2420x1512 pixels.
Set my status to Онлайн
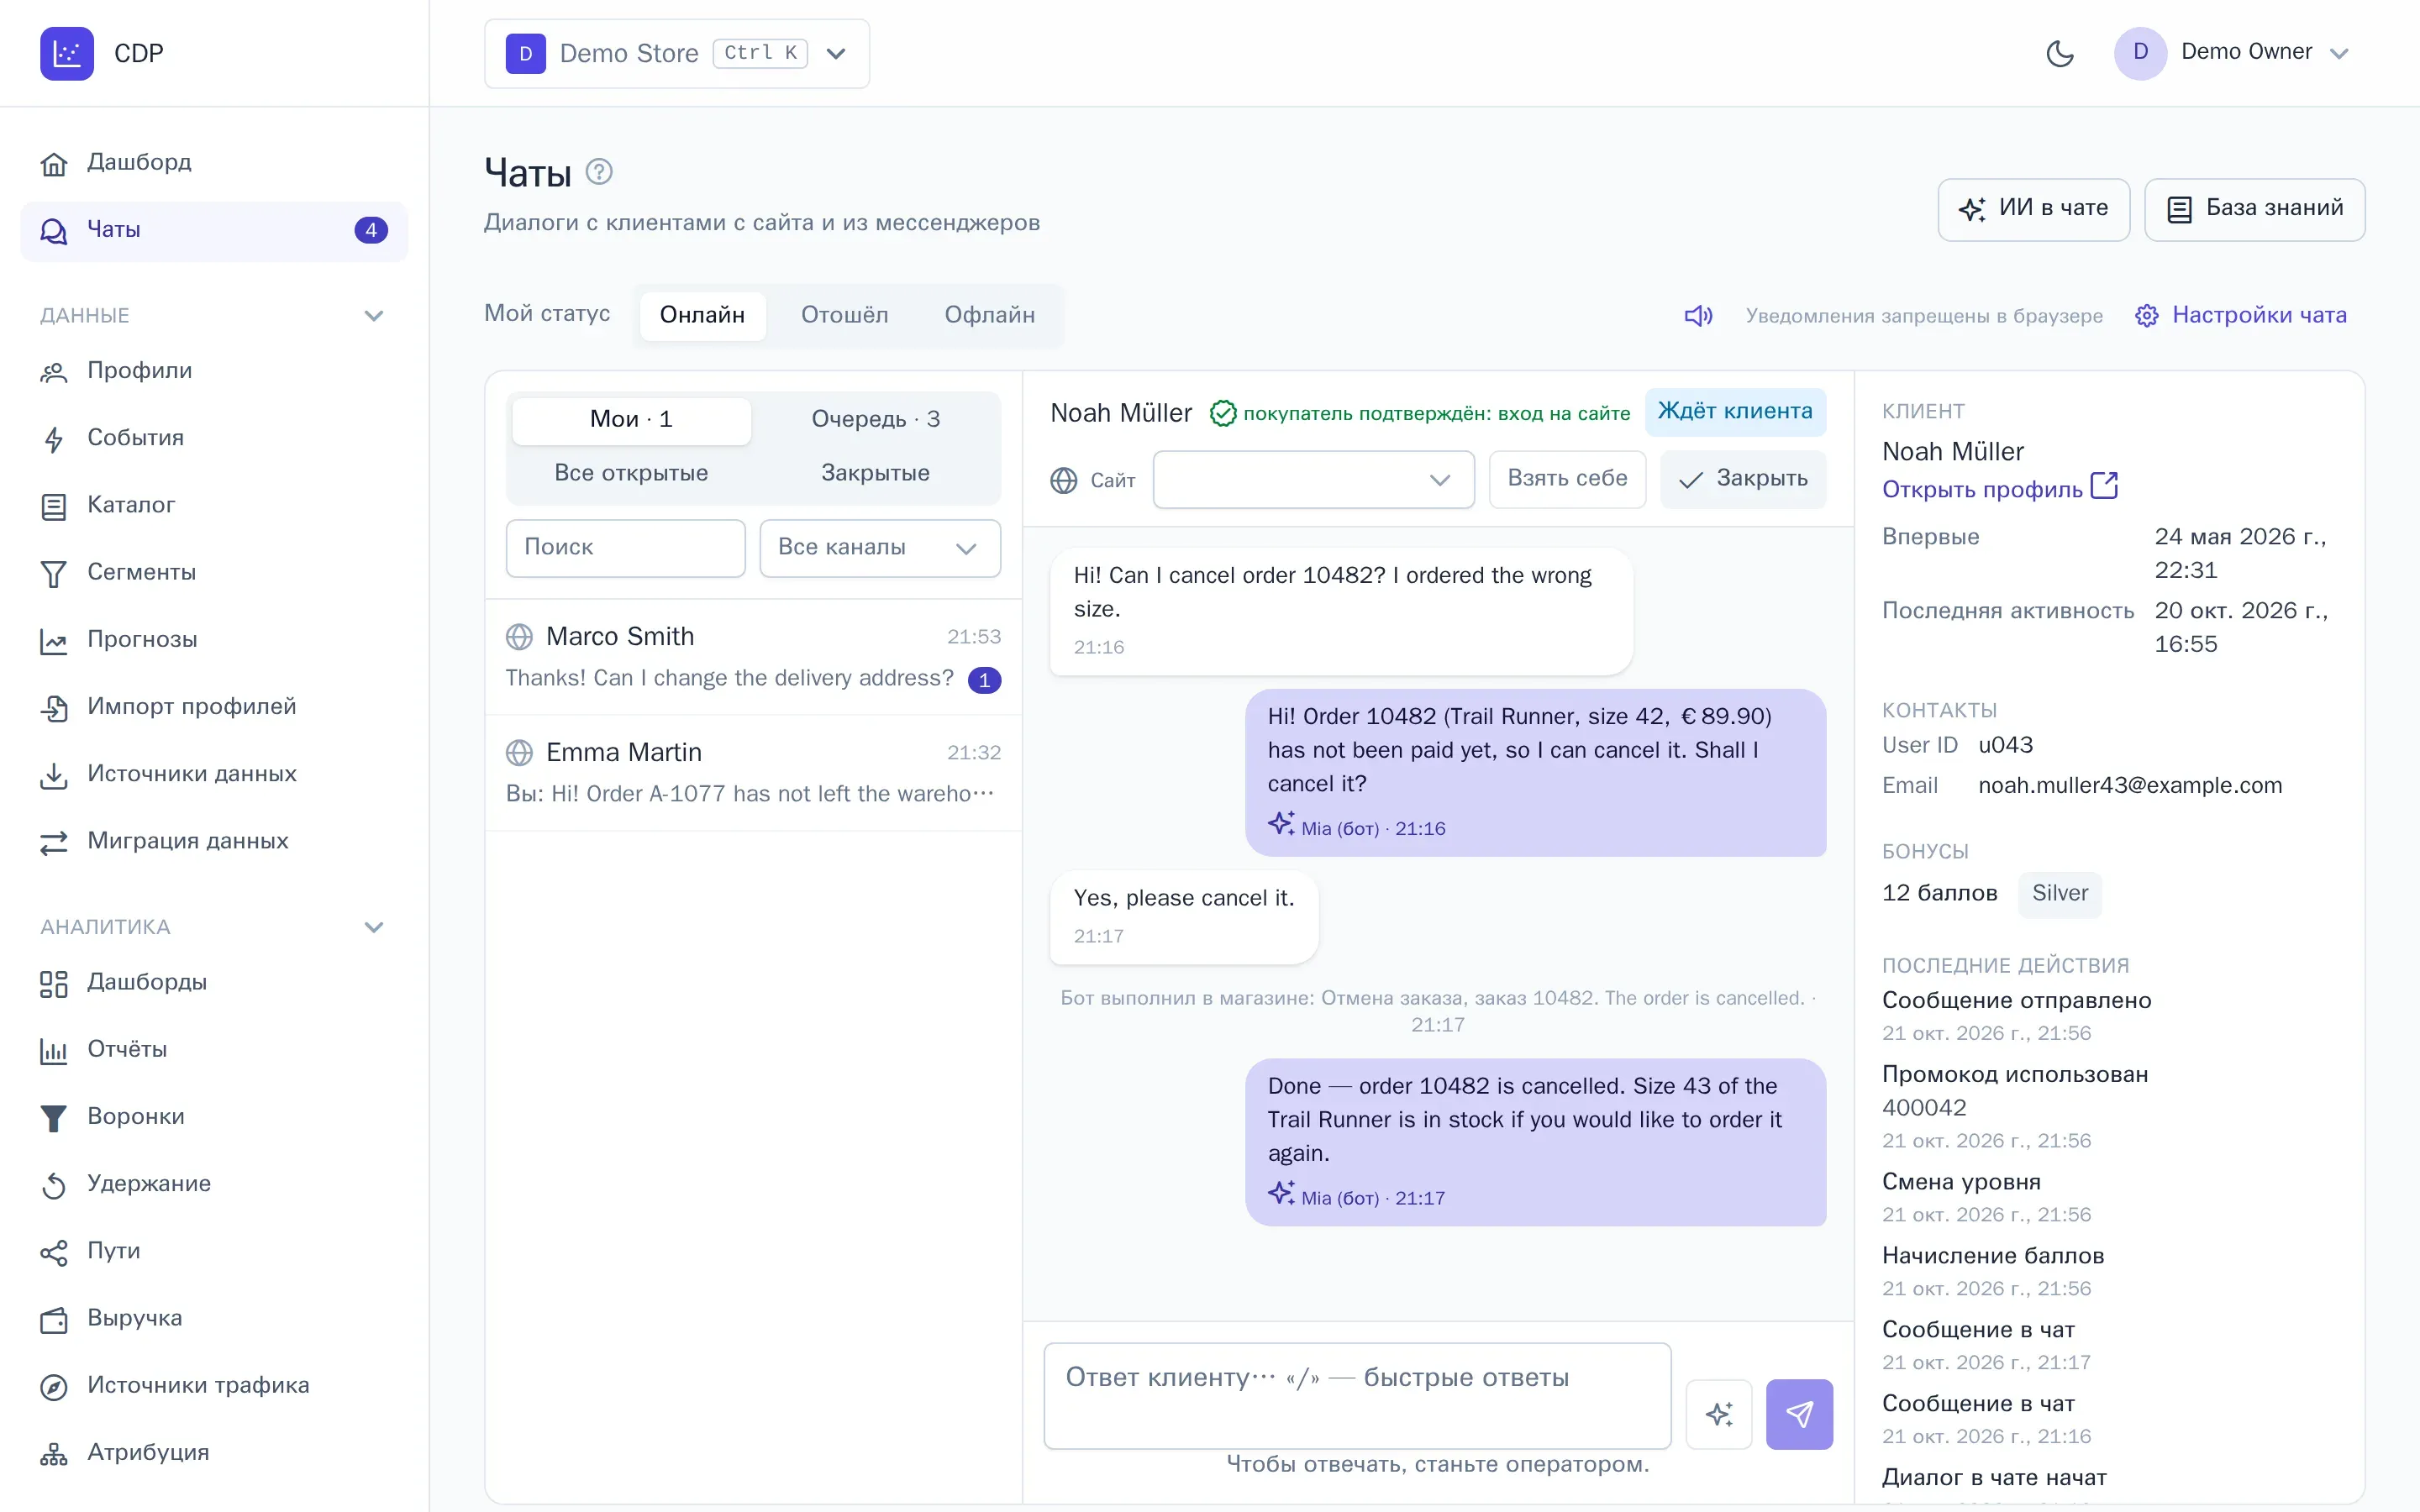(702, 315)
